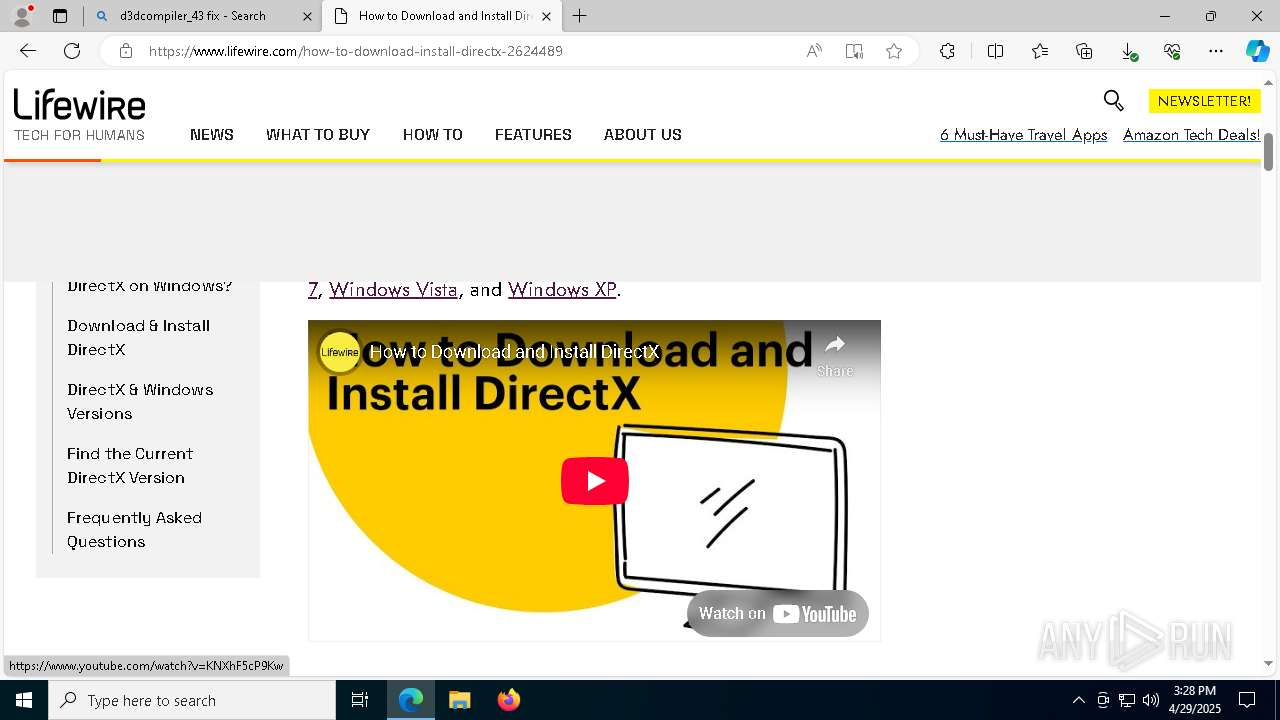Open notifications center icon
Viewport: 1280px width, 720px height.
coord(1247,700)
